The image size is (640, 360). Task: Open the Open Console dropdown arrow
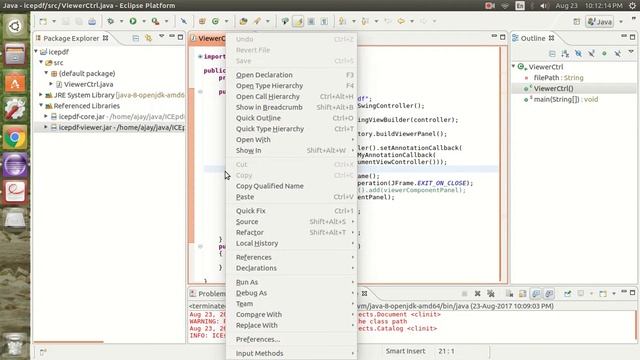tap(614, 294)
